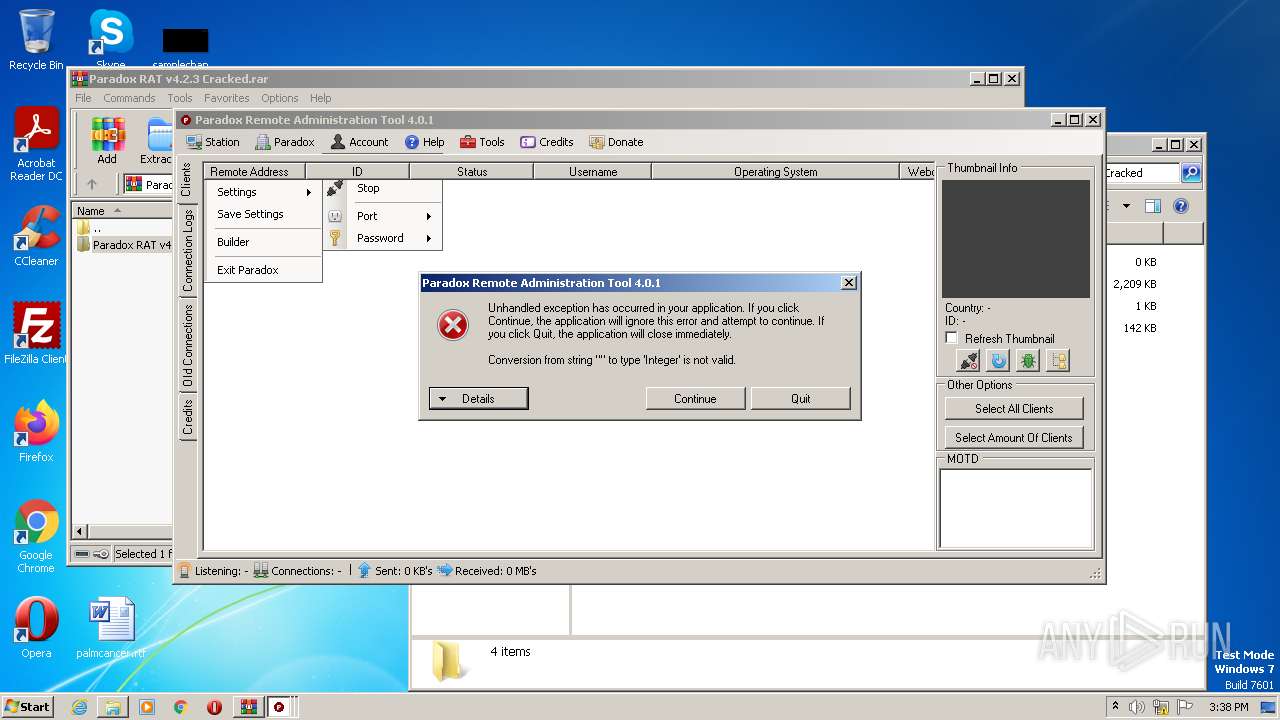Click the Operating System column header
The width and height of the screenshot is (1280, 720).
coord(775,172)
